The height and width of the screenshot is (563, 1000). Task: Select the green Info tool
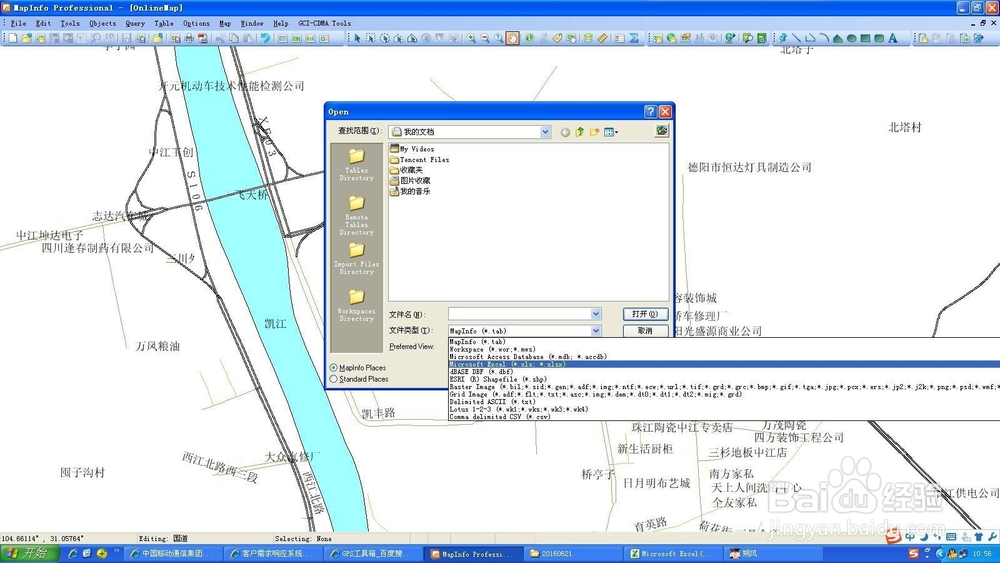(x=529, y=38)
